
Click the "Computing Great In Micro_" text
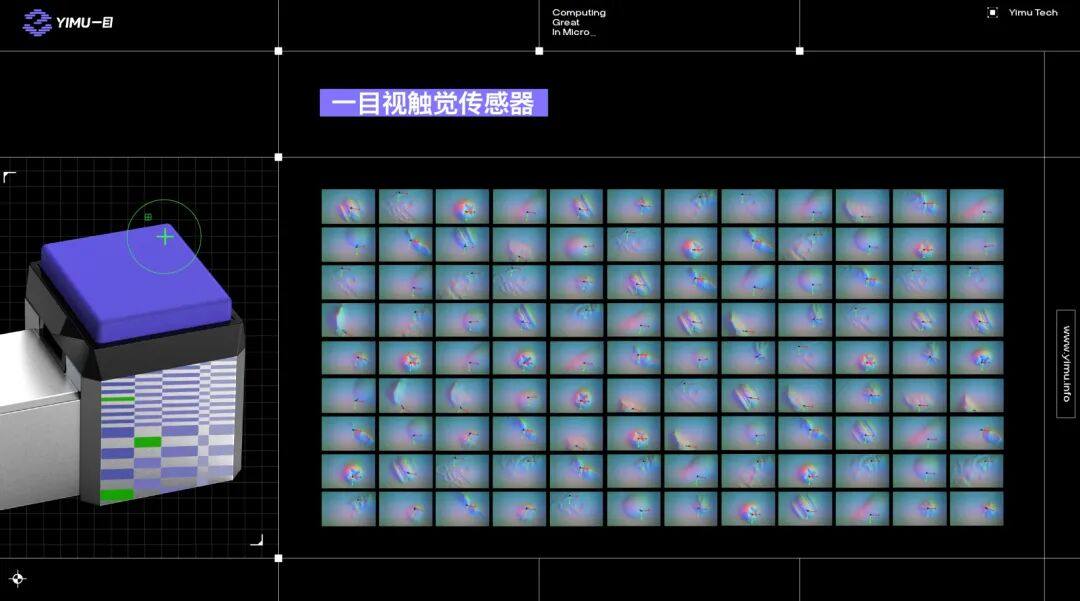[x=578, y=23]
